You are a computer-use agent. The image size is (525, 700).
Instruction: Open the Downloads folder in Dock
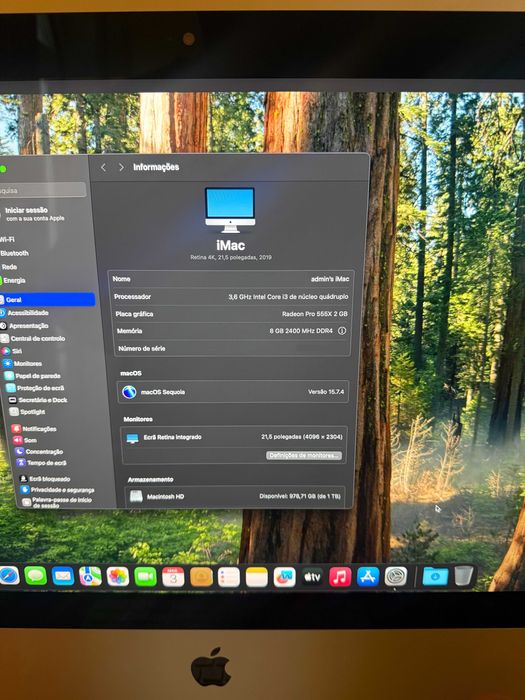point(435,576)
